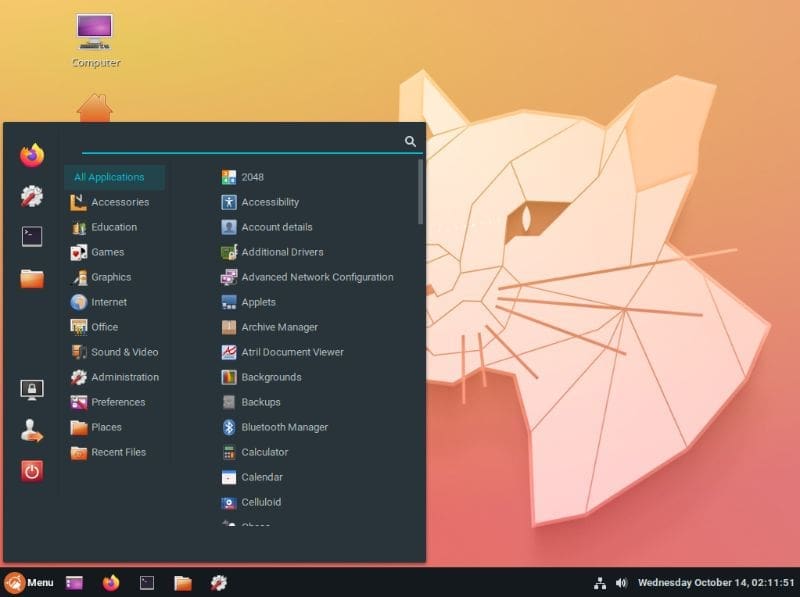The image size is (800, 597).
Task: Open Files folder icon in menu sidebar
Action: (32, 278)
